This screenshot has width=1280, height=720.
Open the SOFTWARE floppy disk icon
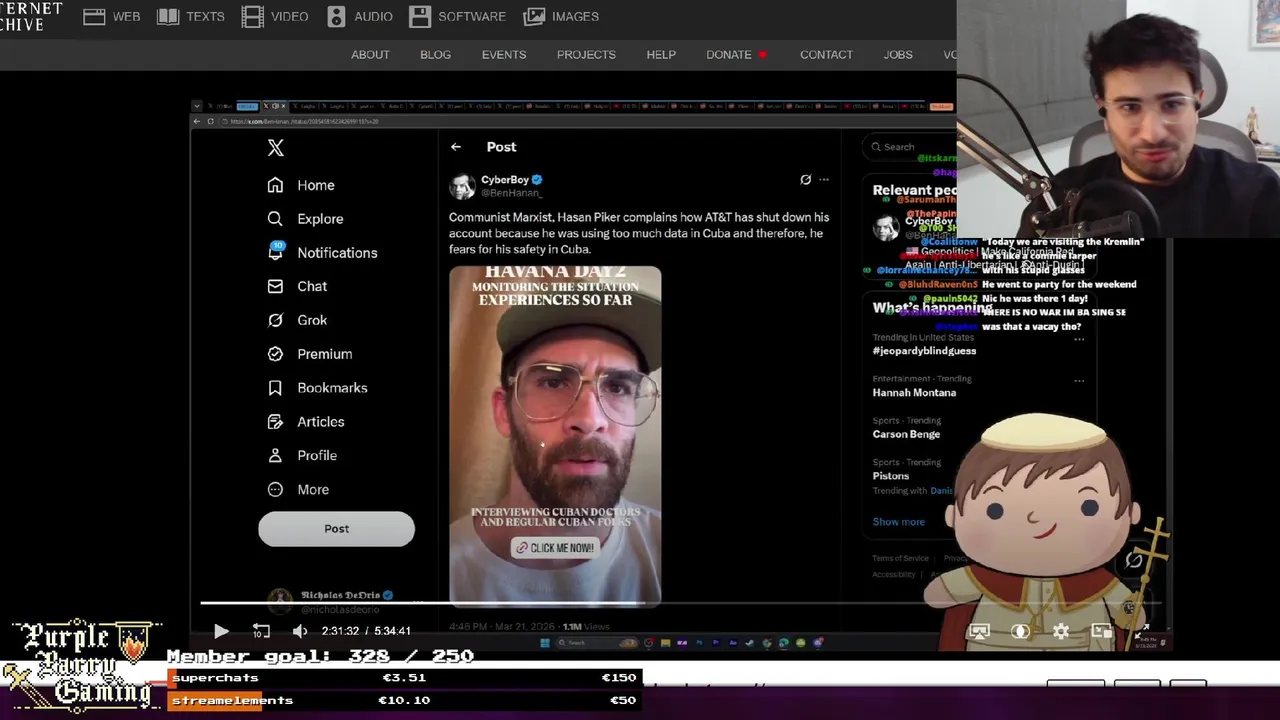420,16
